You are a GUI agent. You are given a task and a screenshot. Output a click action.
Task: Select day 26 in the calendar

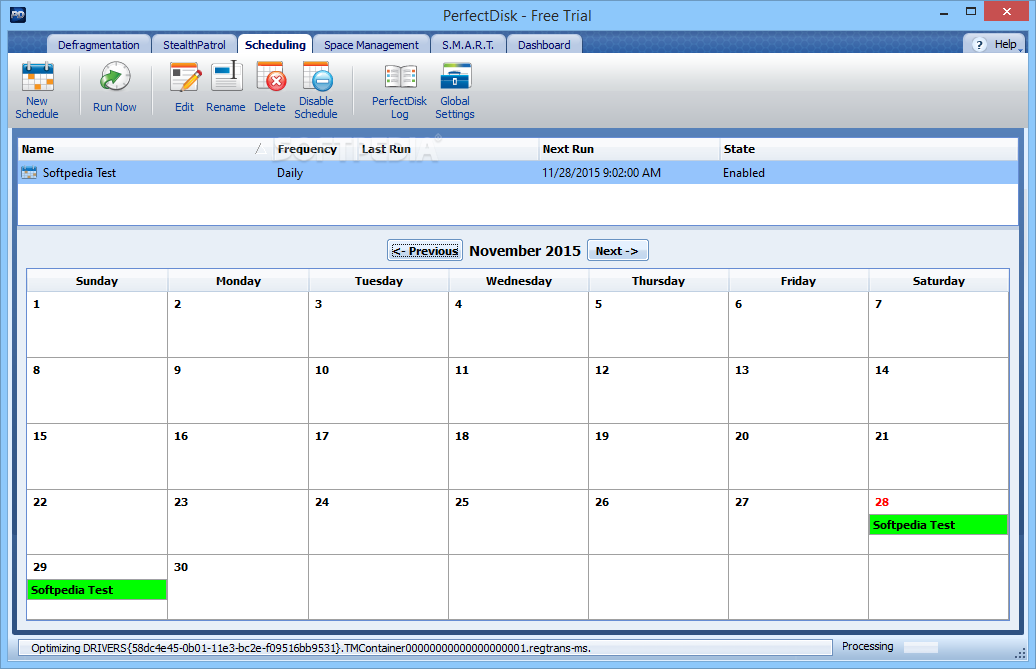click(658, 522)
